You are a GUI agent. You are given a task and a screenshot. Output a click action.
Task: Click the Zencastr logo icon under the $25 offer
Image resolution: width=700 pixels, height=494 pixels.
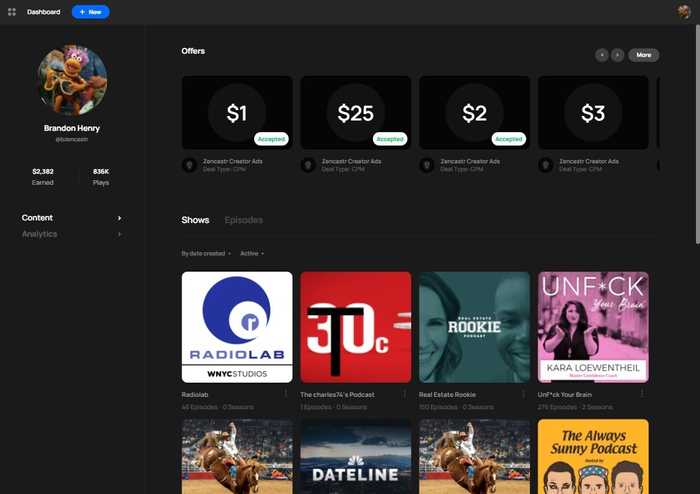[x=308, y=165]
